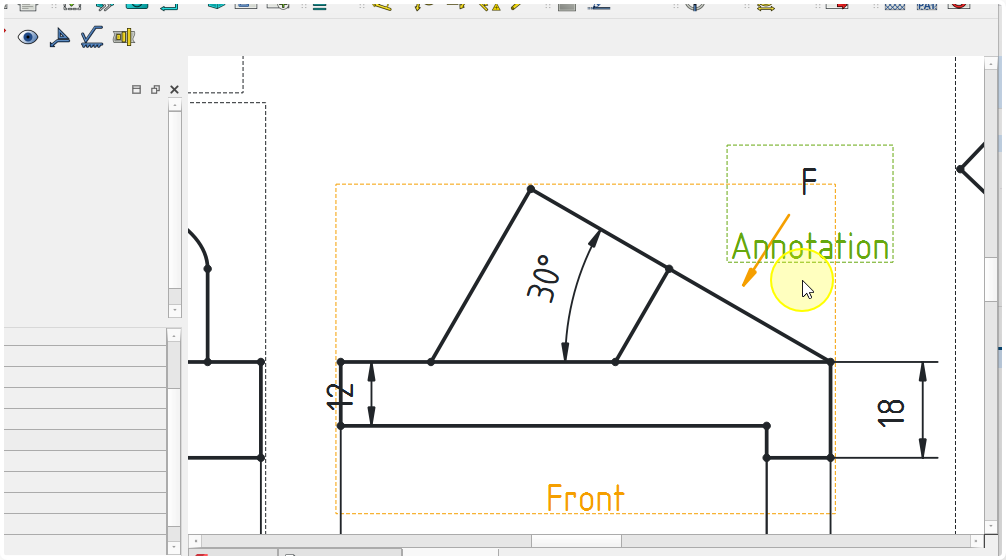Select the green Annotation text

point(810,247)
